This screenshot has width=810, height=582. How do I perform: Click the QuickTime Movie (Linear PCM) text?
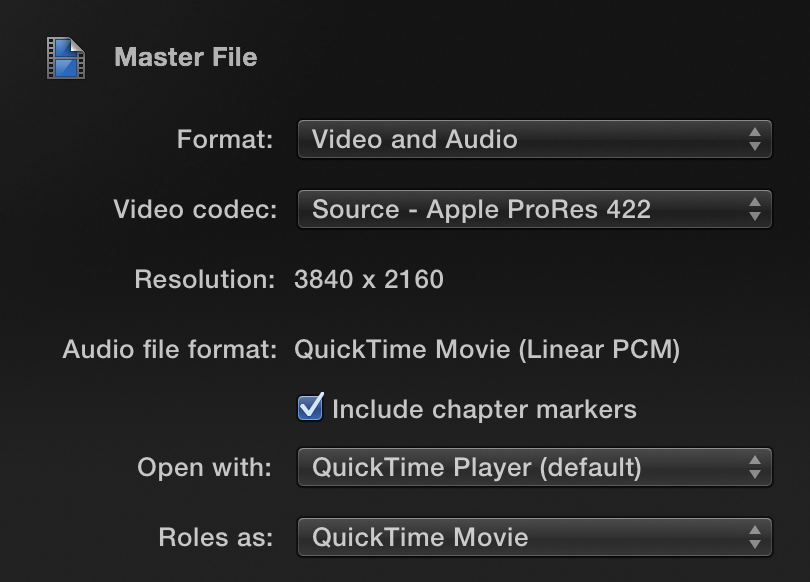[x=487, y=350]
